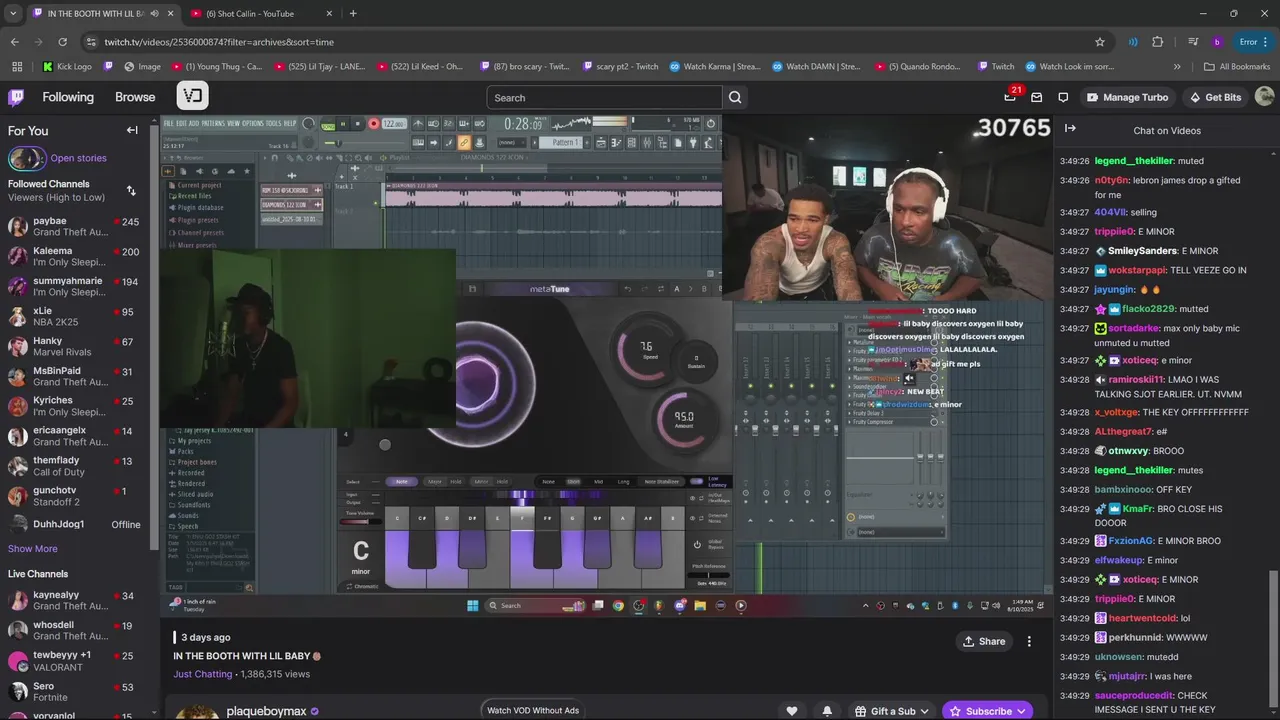Image resolution: width=1280 pixels, height=720 pixels.
Task: Toggle notification bell for plaqueboymax
Action: [x=827, y=711]
